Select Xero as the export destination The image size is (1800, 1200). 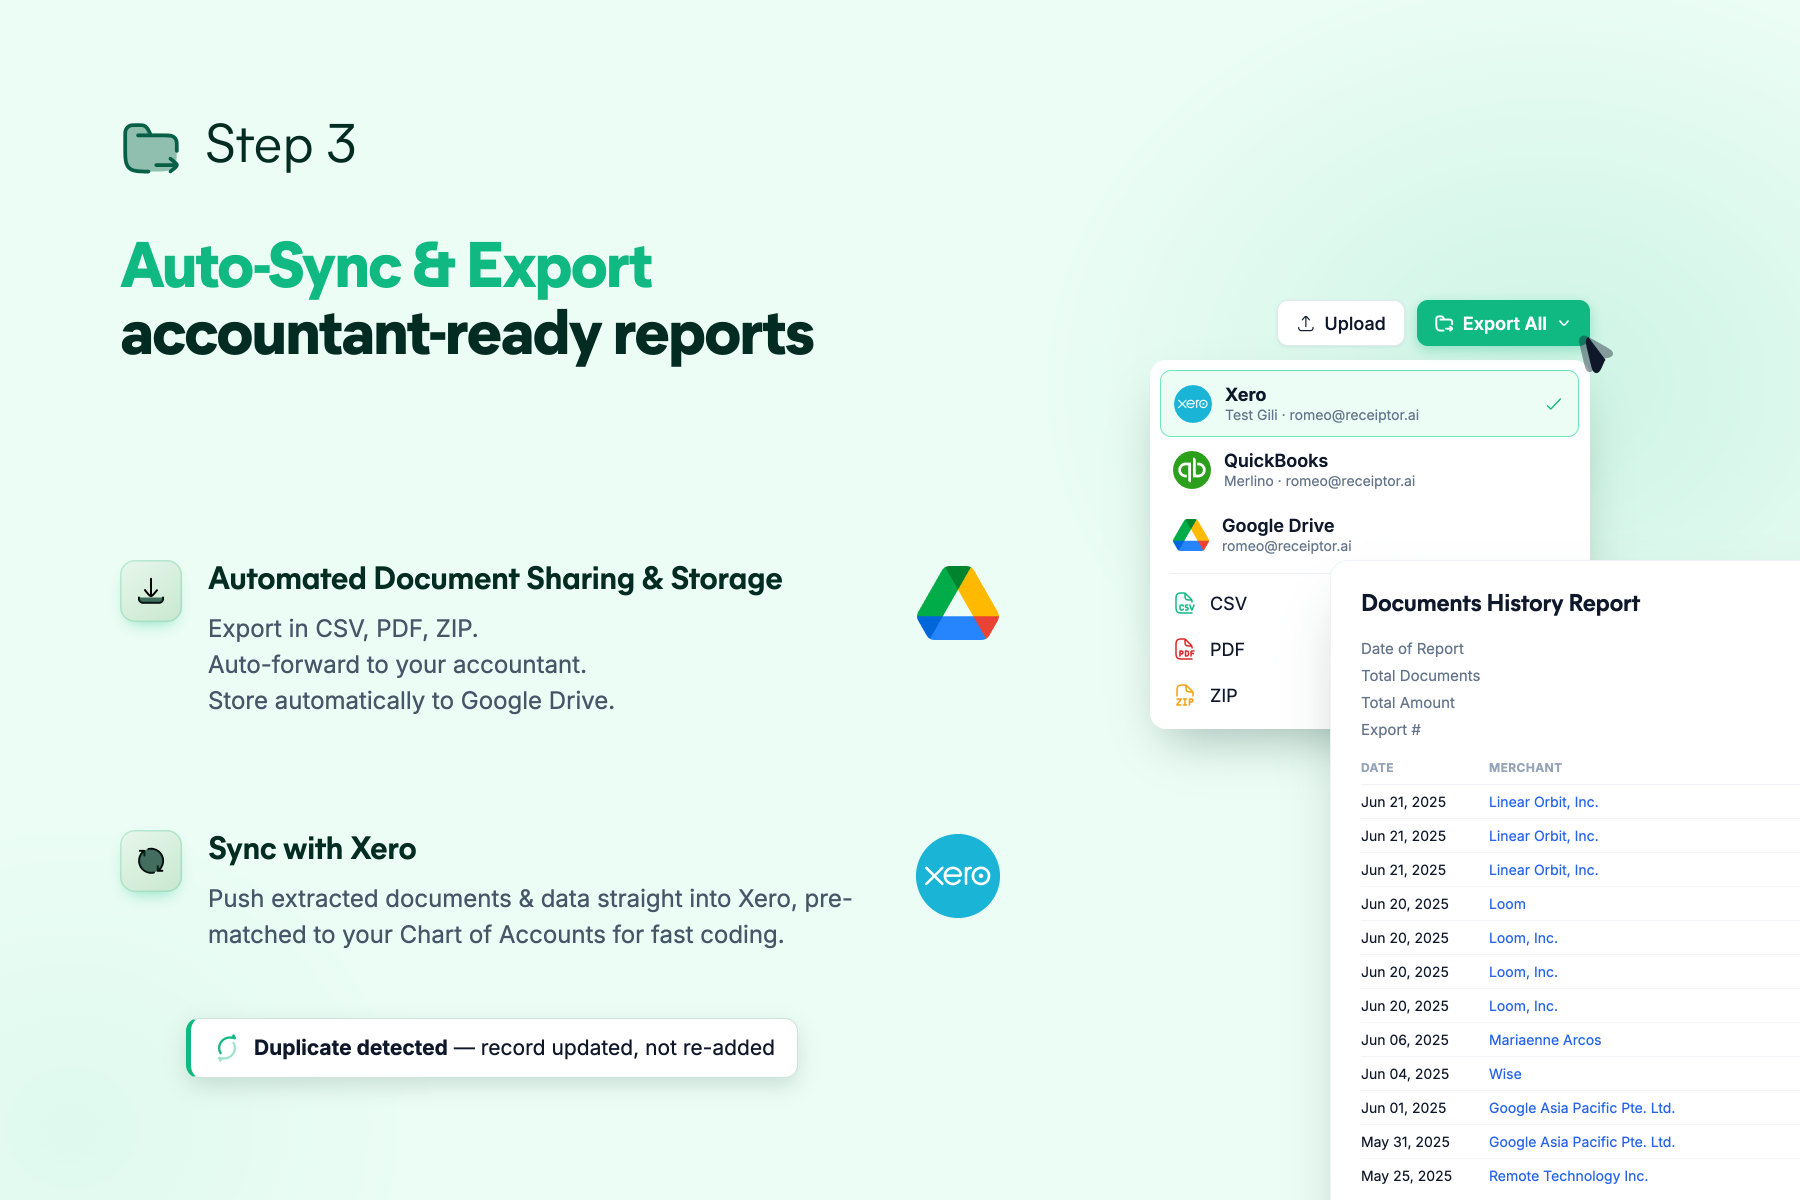(1369, 404)
